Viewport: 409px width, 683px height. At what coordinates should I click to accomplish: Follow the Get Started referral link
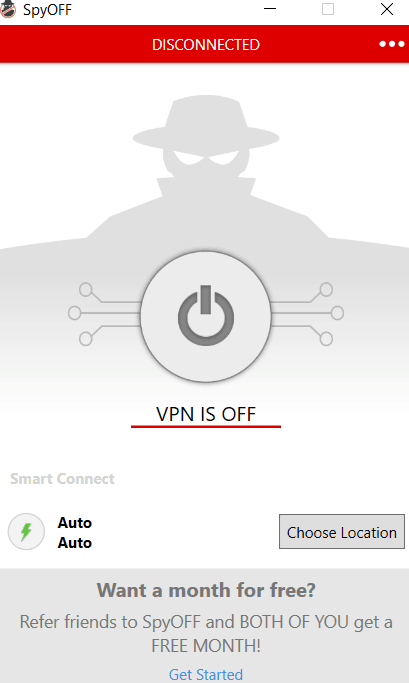[x=206, y=674]
